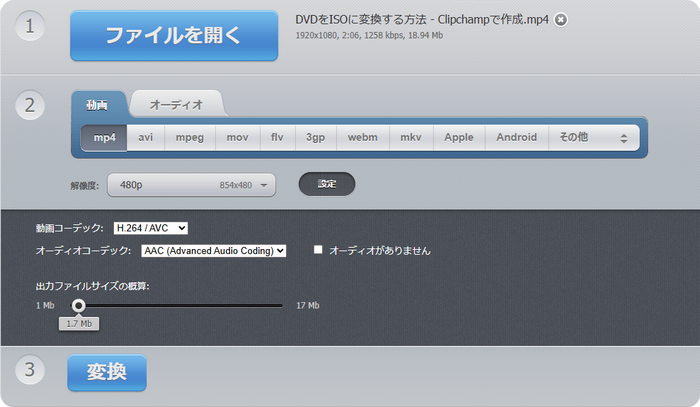Select the webm format
The image size is (700, 407).
(x=362, y=137)
